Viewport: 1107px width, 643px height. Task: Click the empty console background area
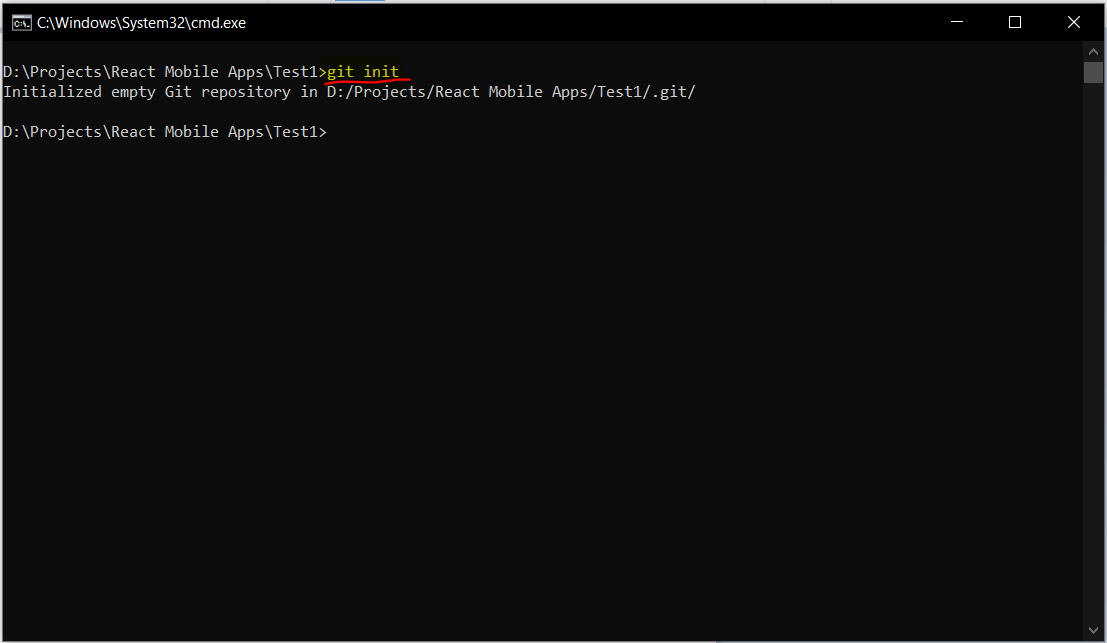click(550, 400)
